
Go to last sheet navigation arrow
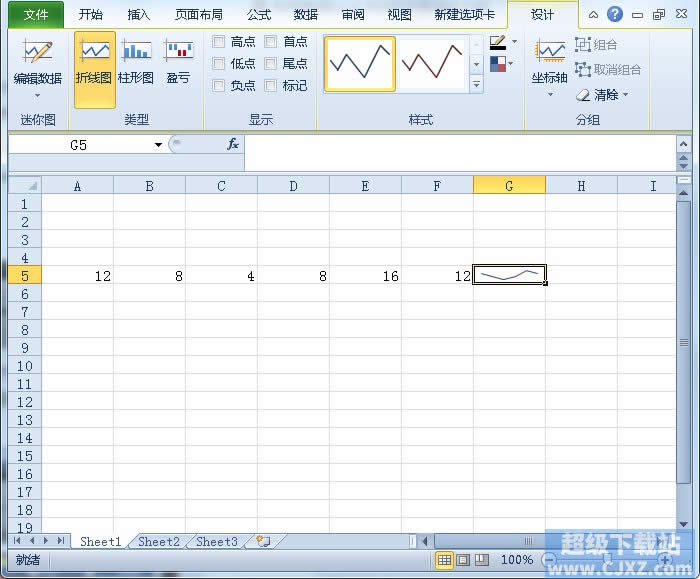[x=61, y=541]
